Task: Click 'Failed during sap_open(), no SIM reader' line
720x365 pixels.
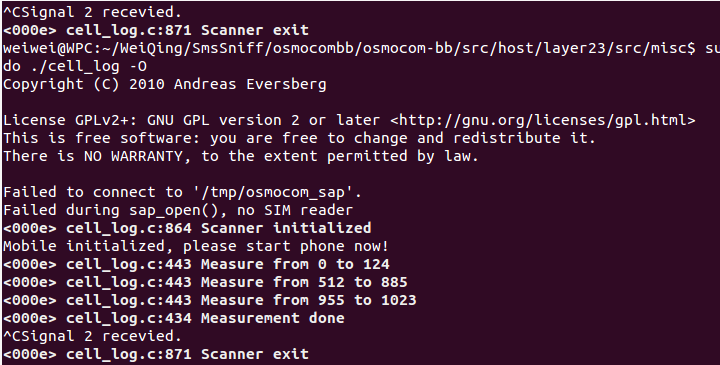Action: 178,210
